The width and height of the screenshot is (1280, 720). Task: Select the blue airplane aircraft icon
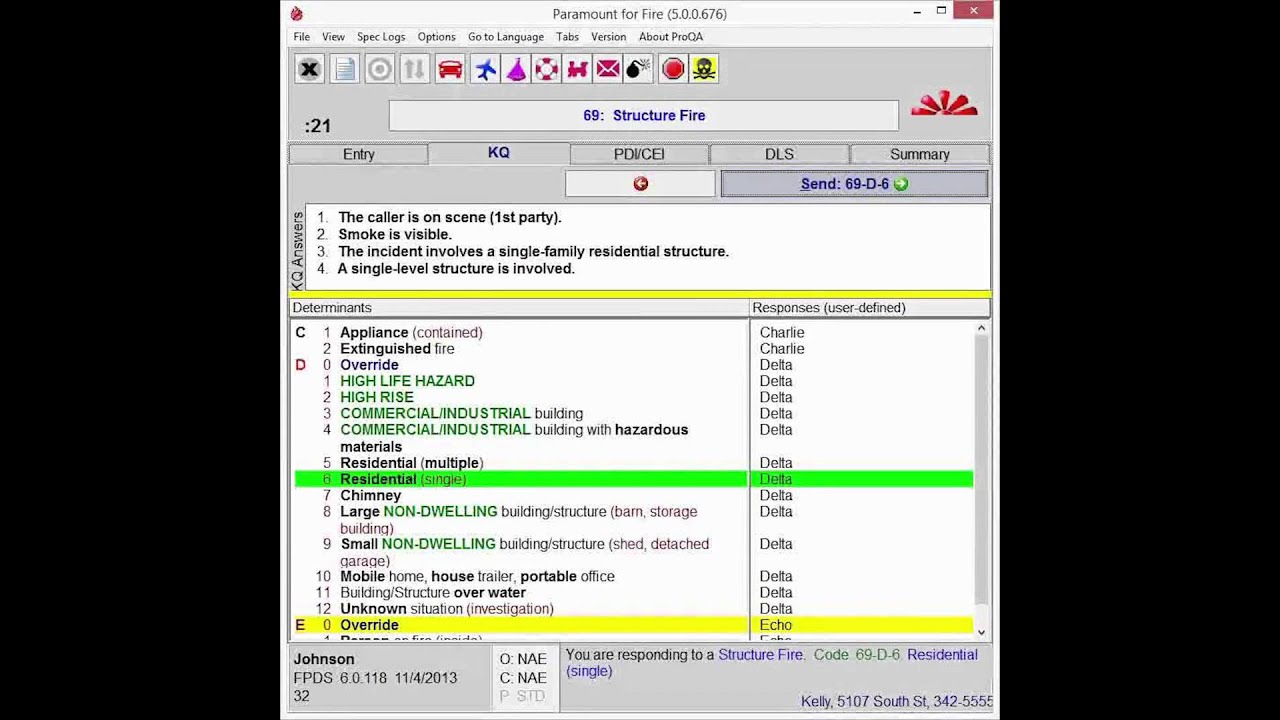click(x=485, y=69)
